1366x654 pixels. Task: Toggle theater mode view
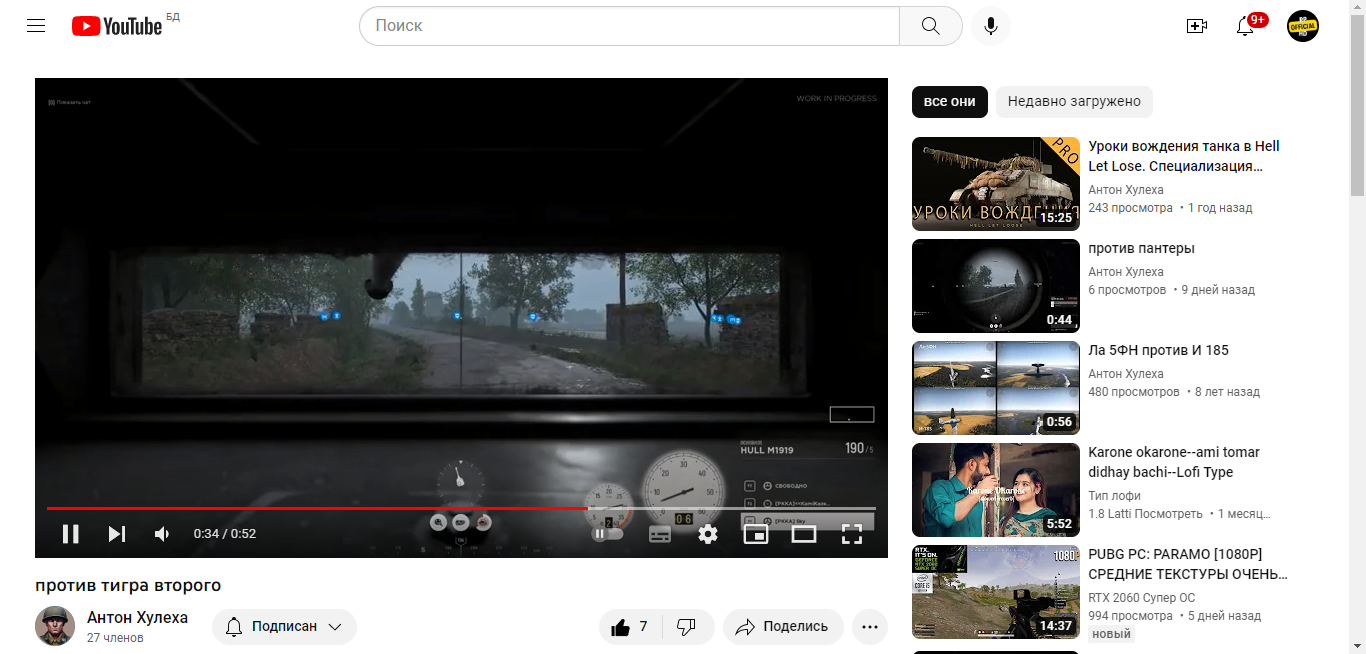click(x=804, y=534)
